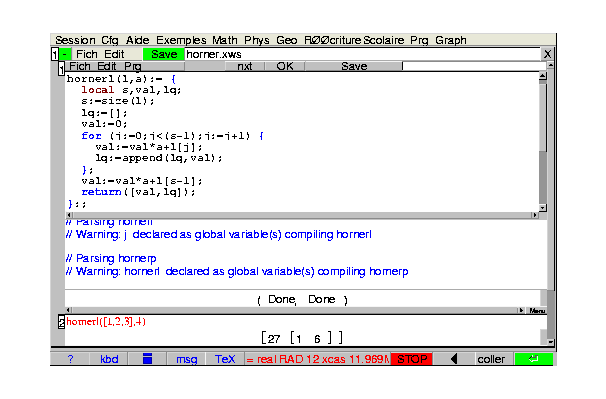The image size is (606, 399).
Task: Open the program editor Edit dropdown
Action: click(x=107, y=66)
